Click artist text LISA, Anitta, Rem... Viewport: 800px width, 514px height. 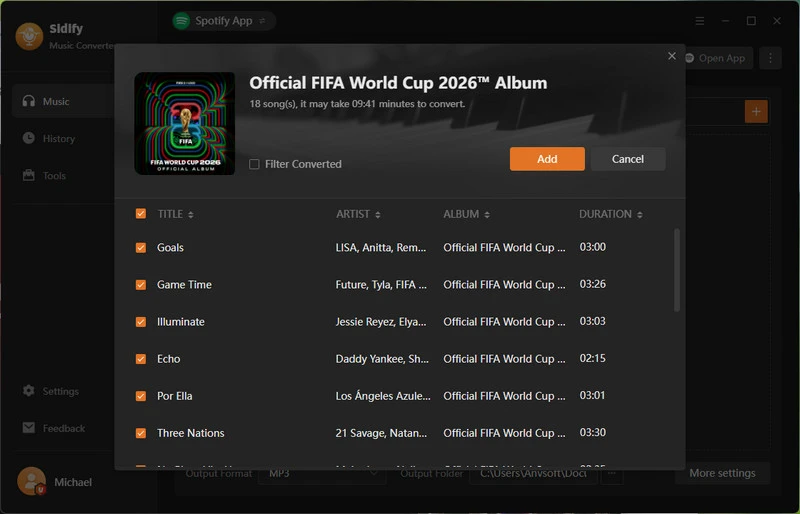(380, 248)
